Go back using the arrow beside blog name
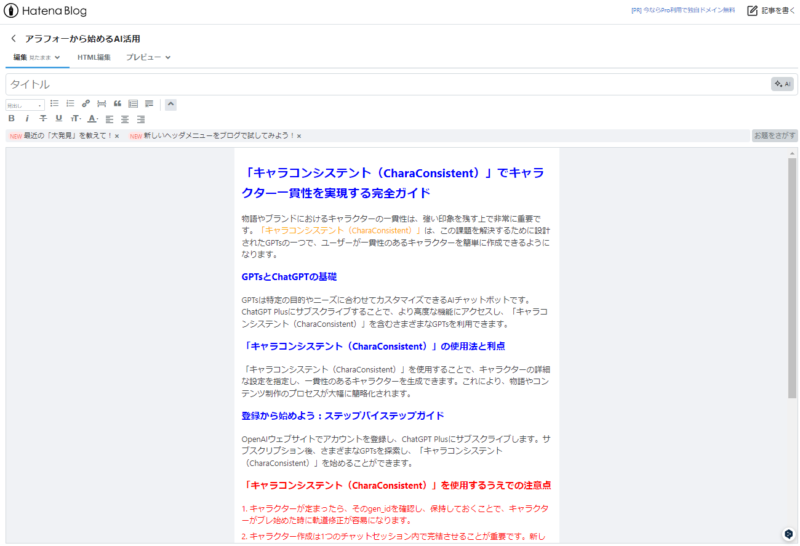This screenshot has height=546, width=800. [13, 38]
